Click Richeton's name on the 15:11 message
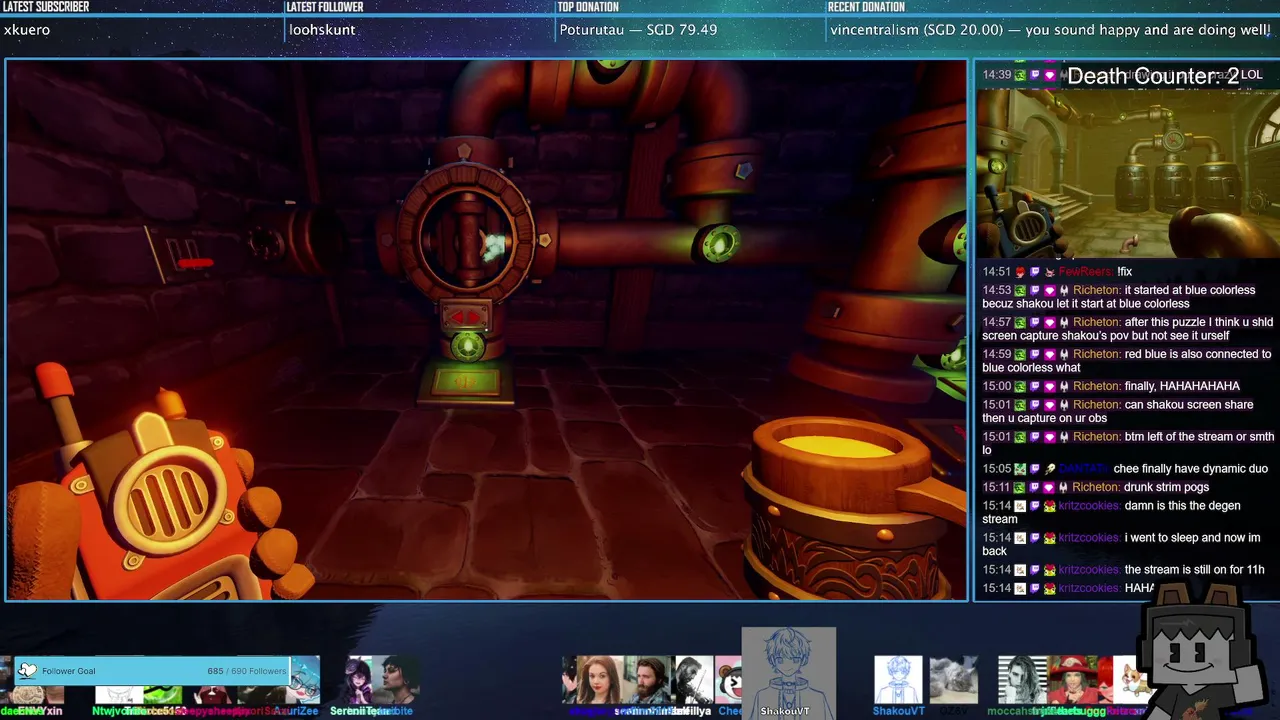 1096,487
